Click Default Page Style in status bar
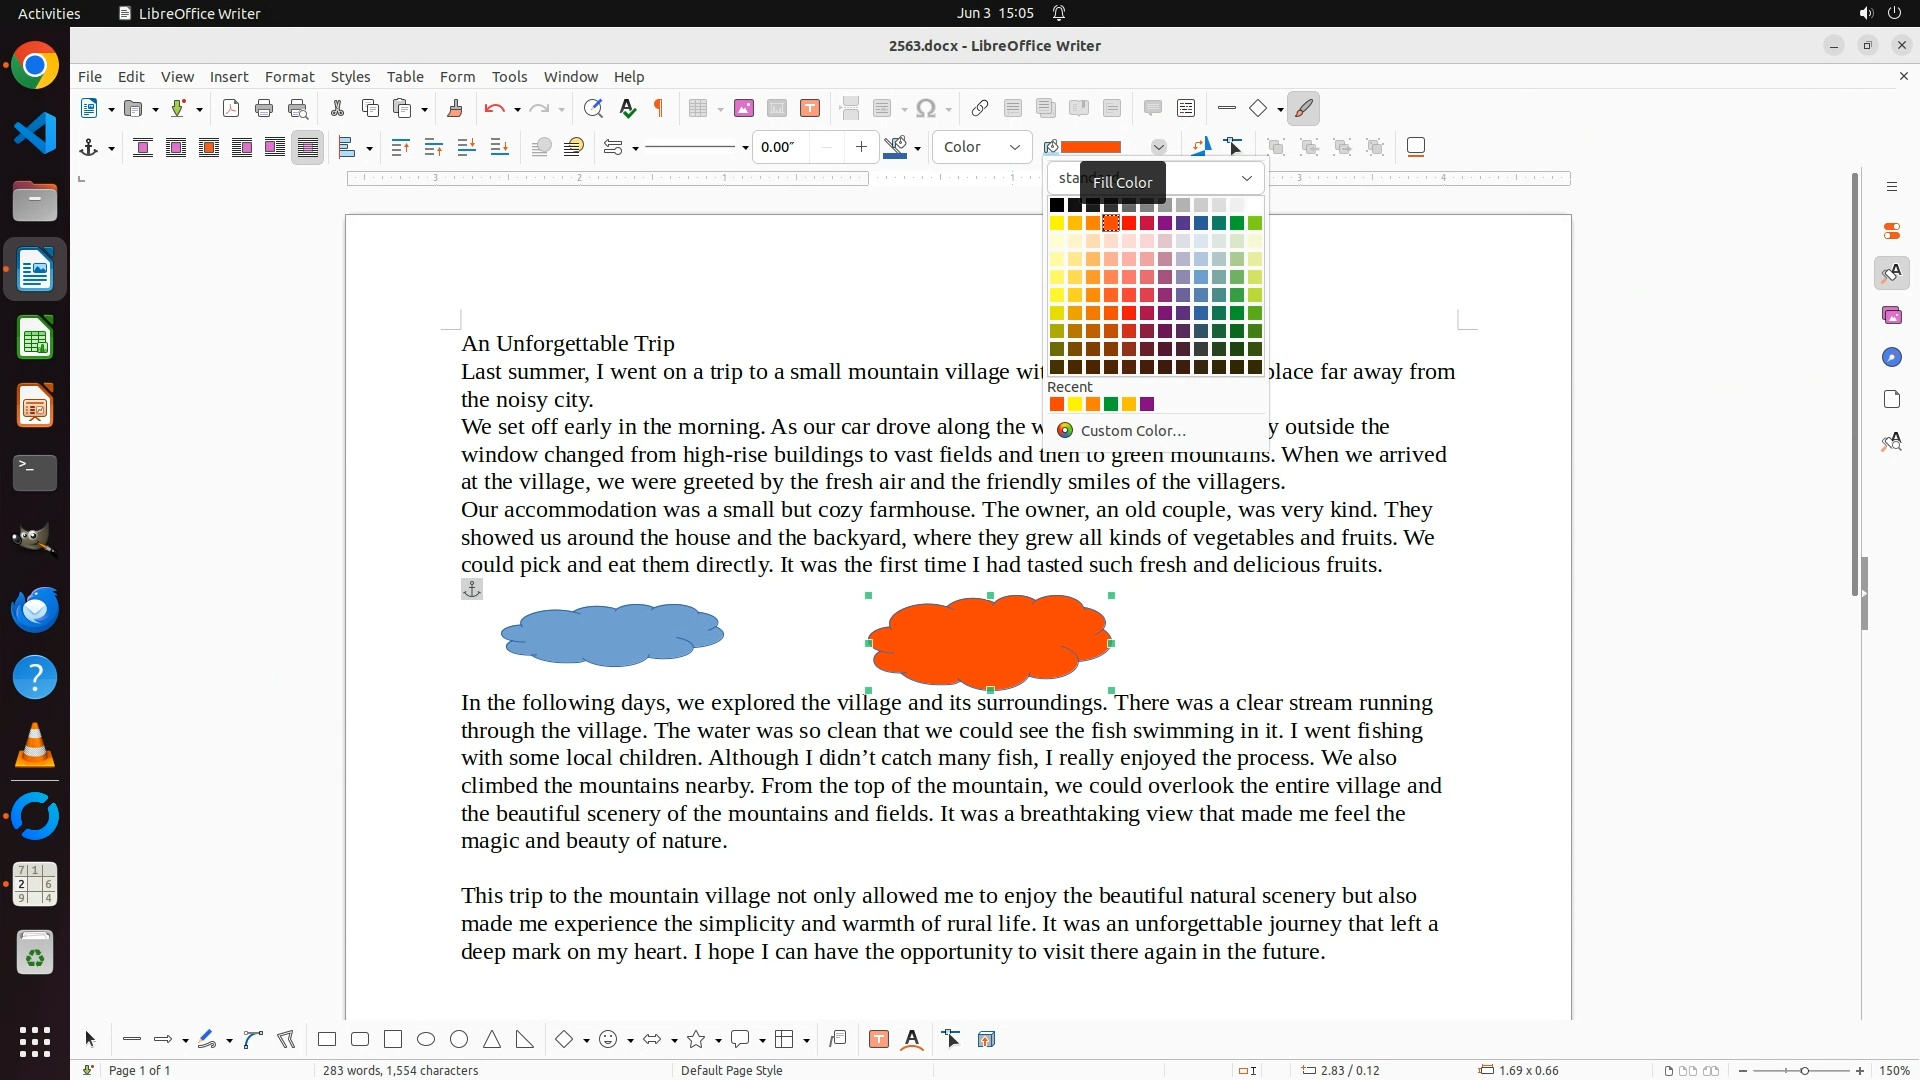The height and width of the screenshot is (1080, 1920). 731,1071
